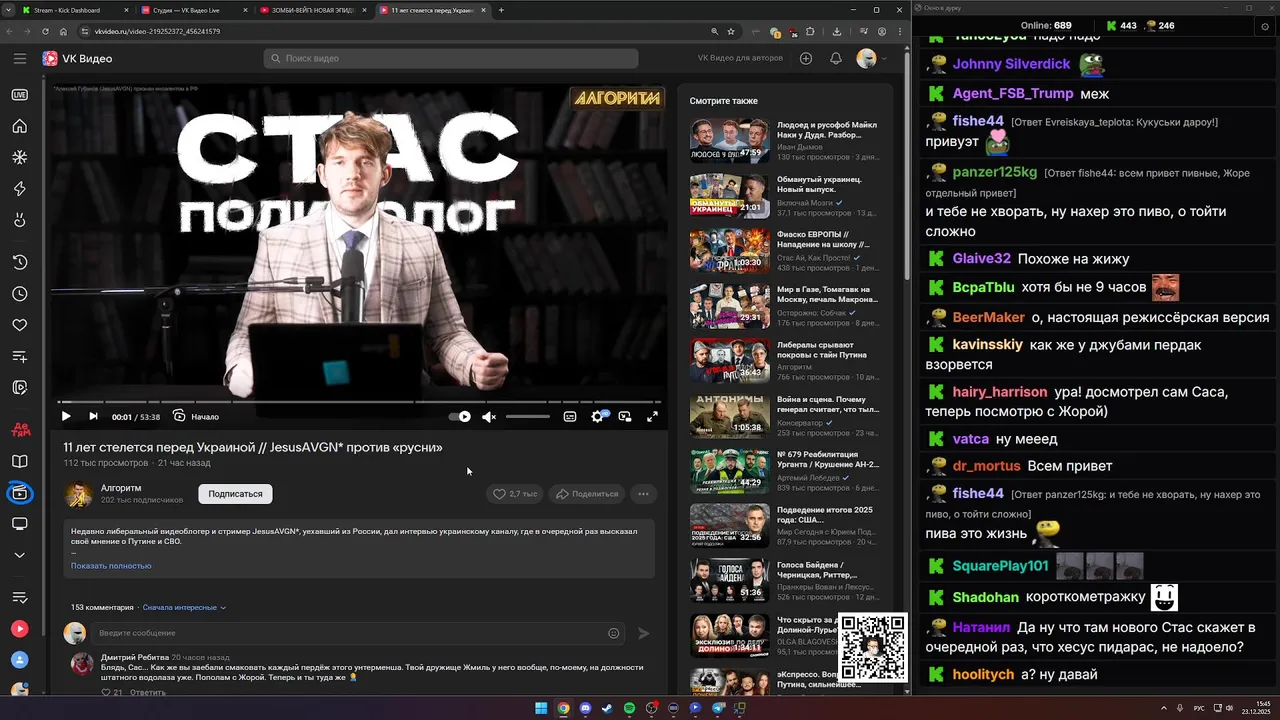This screenshot has width=1280, height=720.
Task: Open VK Видео для авторов link
Action: pos(740,58)
